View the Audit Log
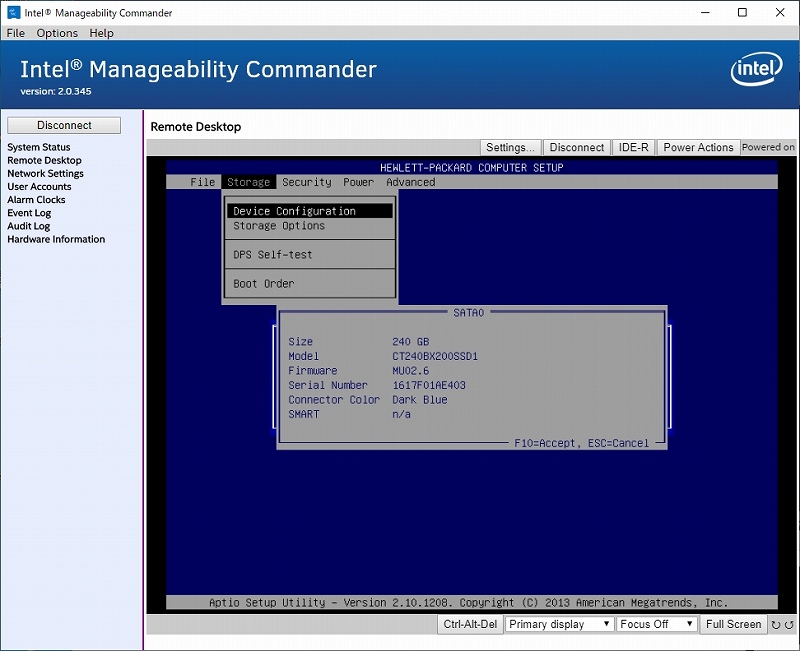 [x=29, y=226]
